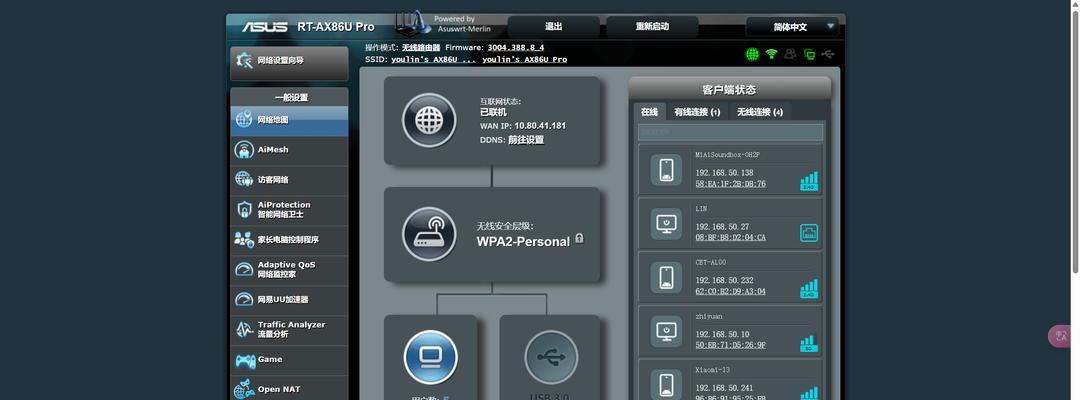Image resolution: width=1080 pixels, height=400 pixels.
Task: Click the signal strength icon for CET-AL00
Action: coord(809,288)
